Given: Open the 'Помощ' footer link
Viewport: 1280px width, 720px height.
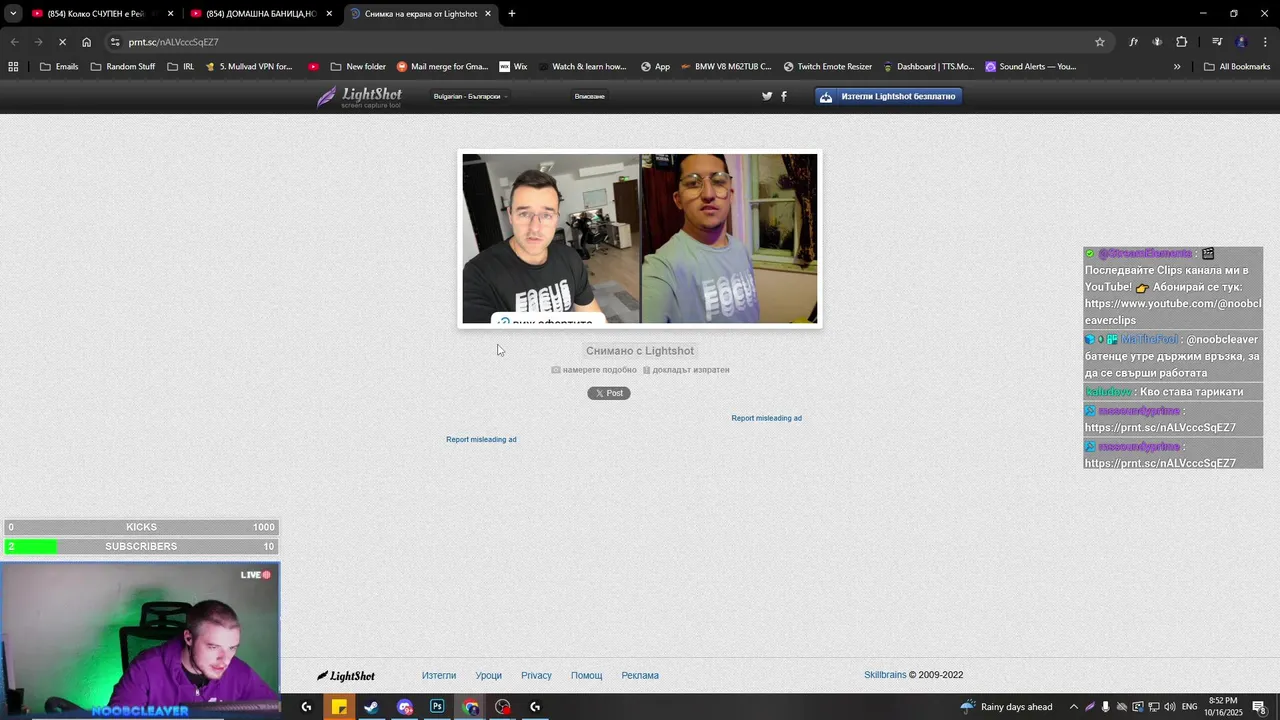Looking at the screenshot, I should click(x=587, y=676).
